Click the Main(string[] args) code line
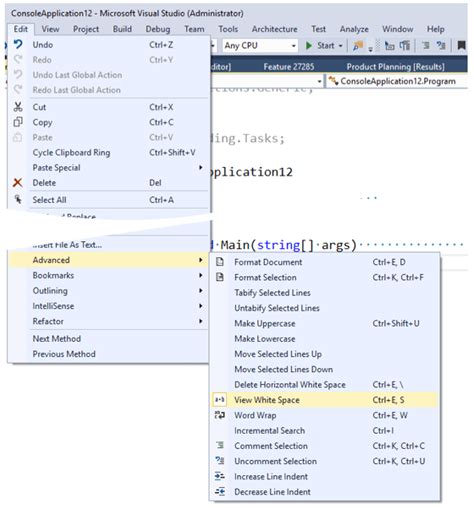The width and height of the screenshot is (474, 508). 288,245
